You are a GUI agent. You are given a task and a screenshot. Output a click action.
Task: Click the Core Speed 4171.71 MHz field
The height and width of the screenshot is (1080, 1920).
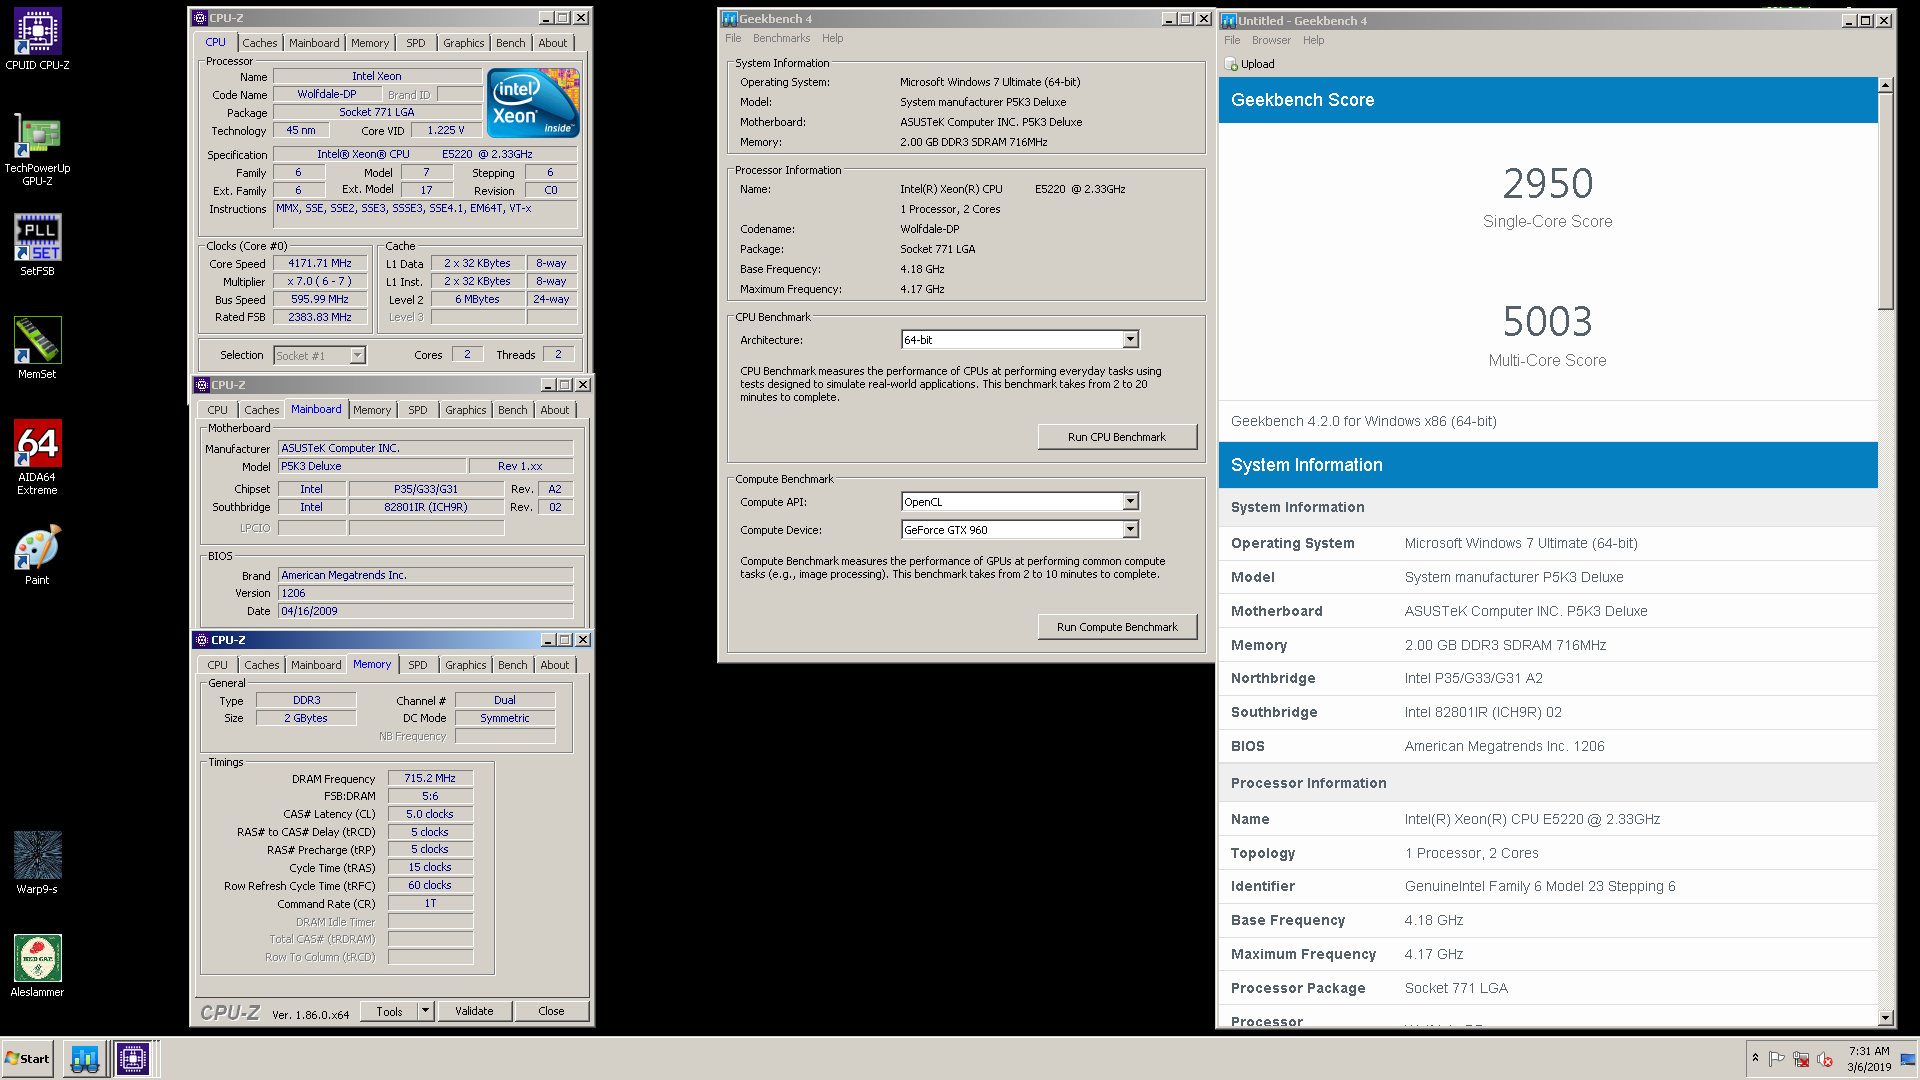point(320,264)
